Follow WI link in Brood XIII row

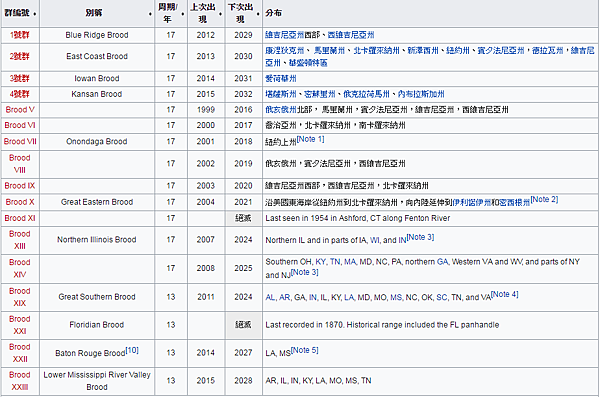[374, 240]
